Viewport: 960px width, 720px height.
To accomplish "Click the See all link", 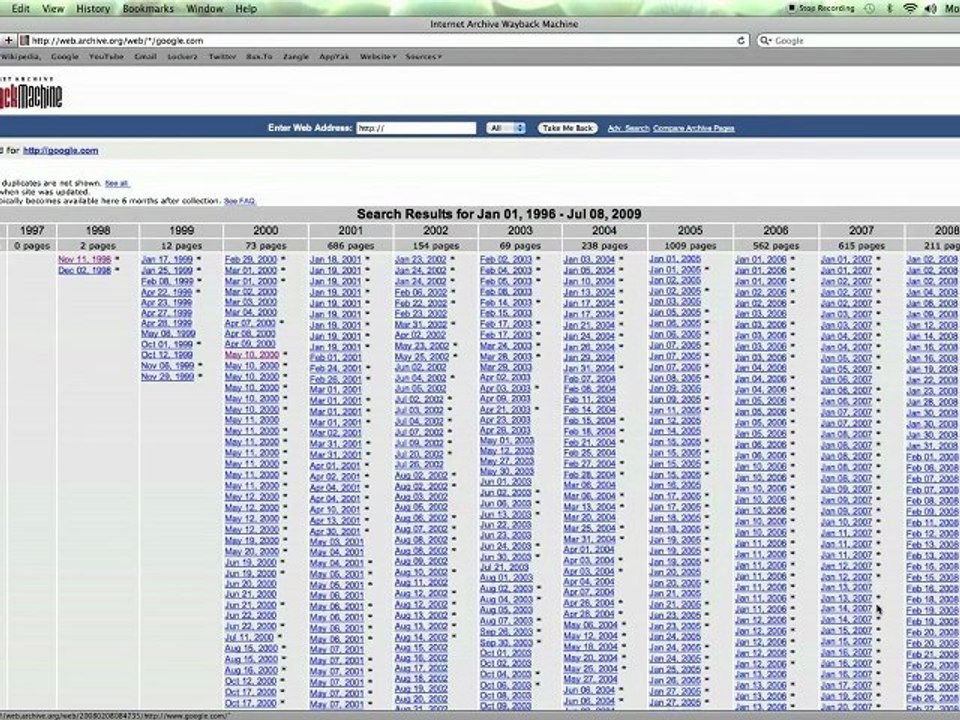I will 116,183.
